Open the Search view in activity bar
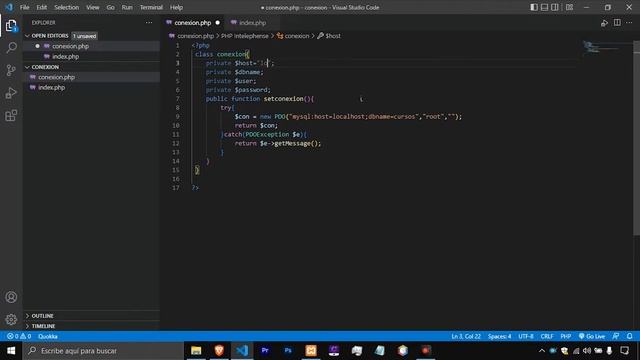Viewport: 640px width, 360px height. (11, 48)
